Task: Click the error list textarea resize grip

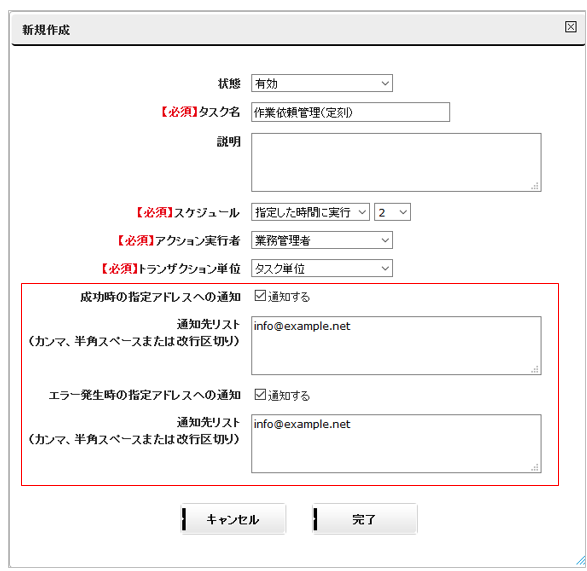Action: coord(535,467)
